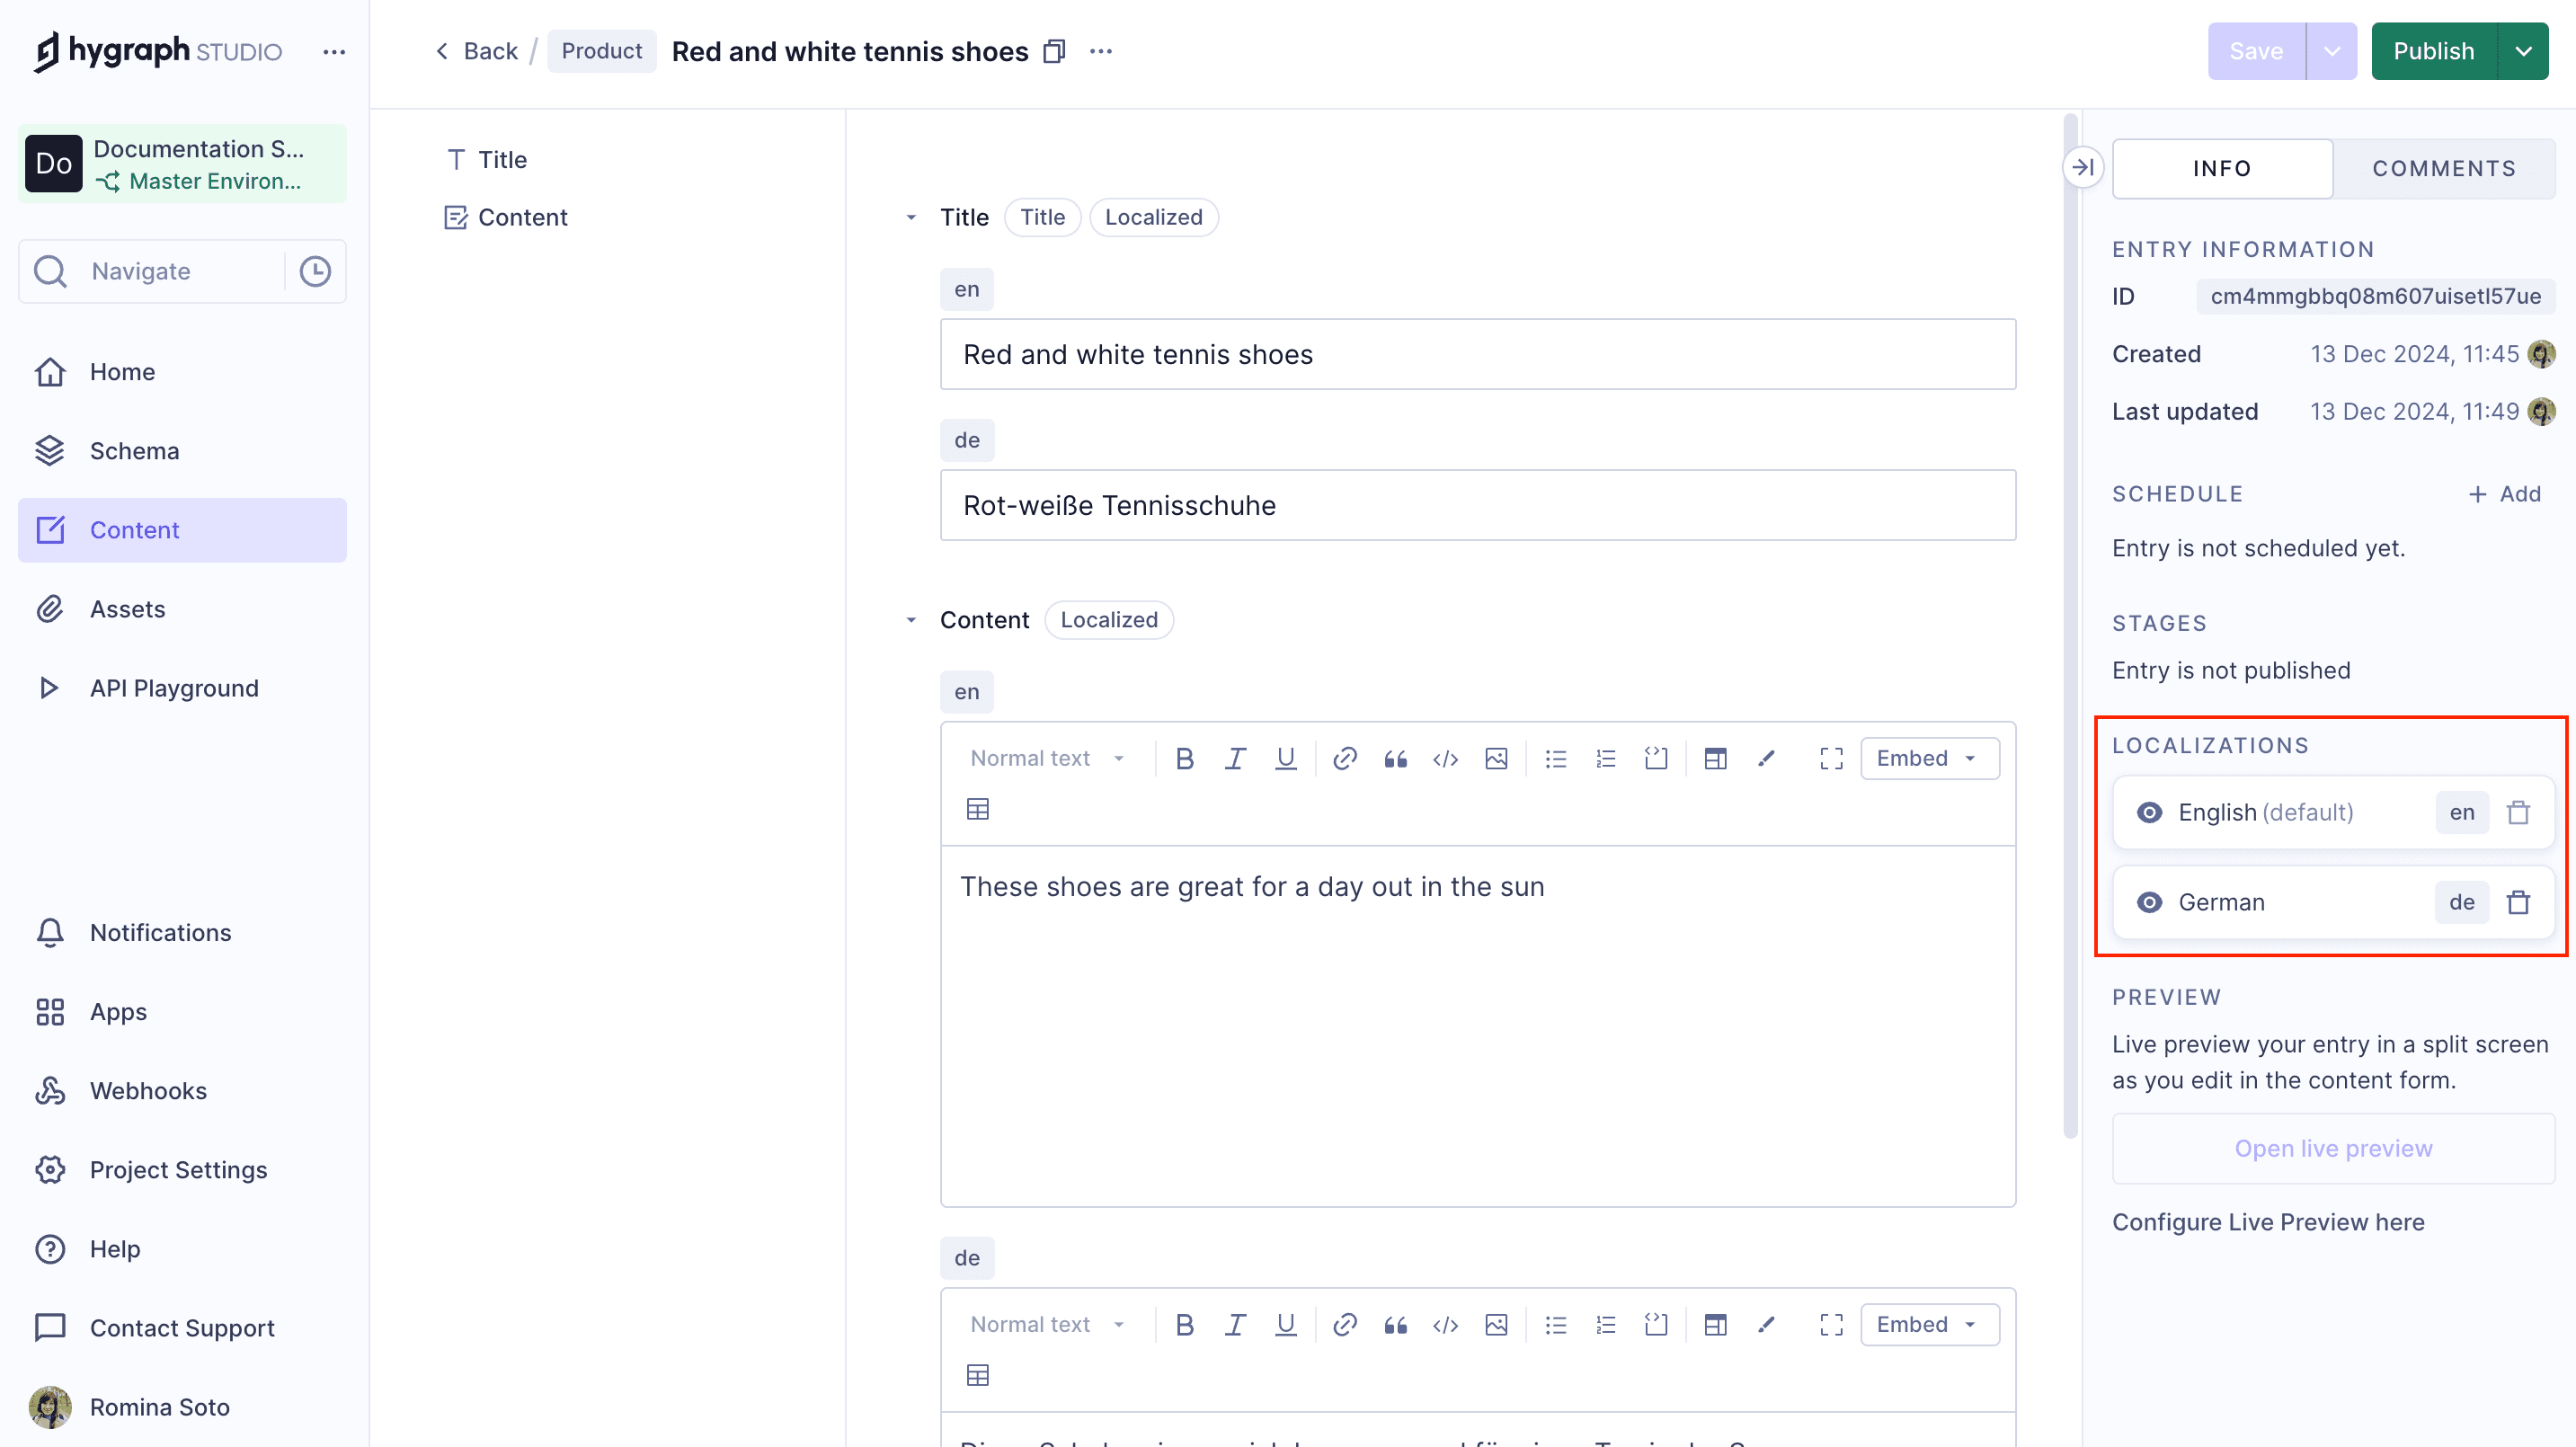Collapse the right sidebar panel

pos(2083,167)
